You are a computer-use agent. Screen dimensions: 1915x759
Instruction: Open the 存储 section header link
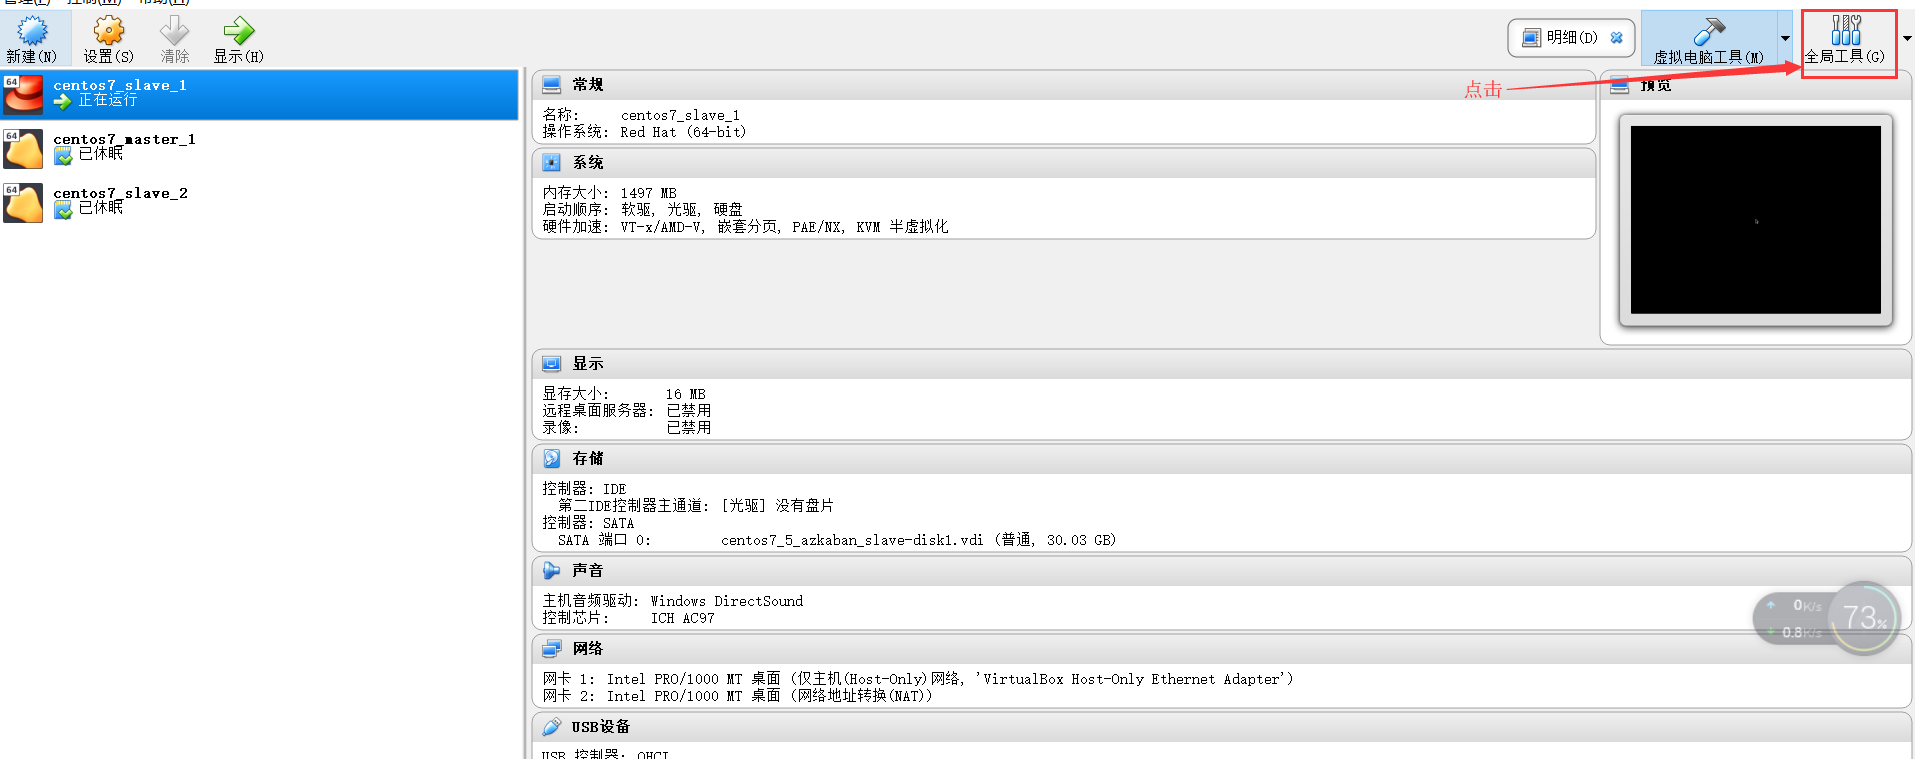588,459
